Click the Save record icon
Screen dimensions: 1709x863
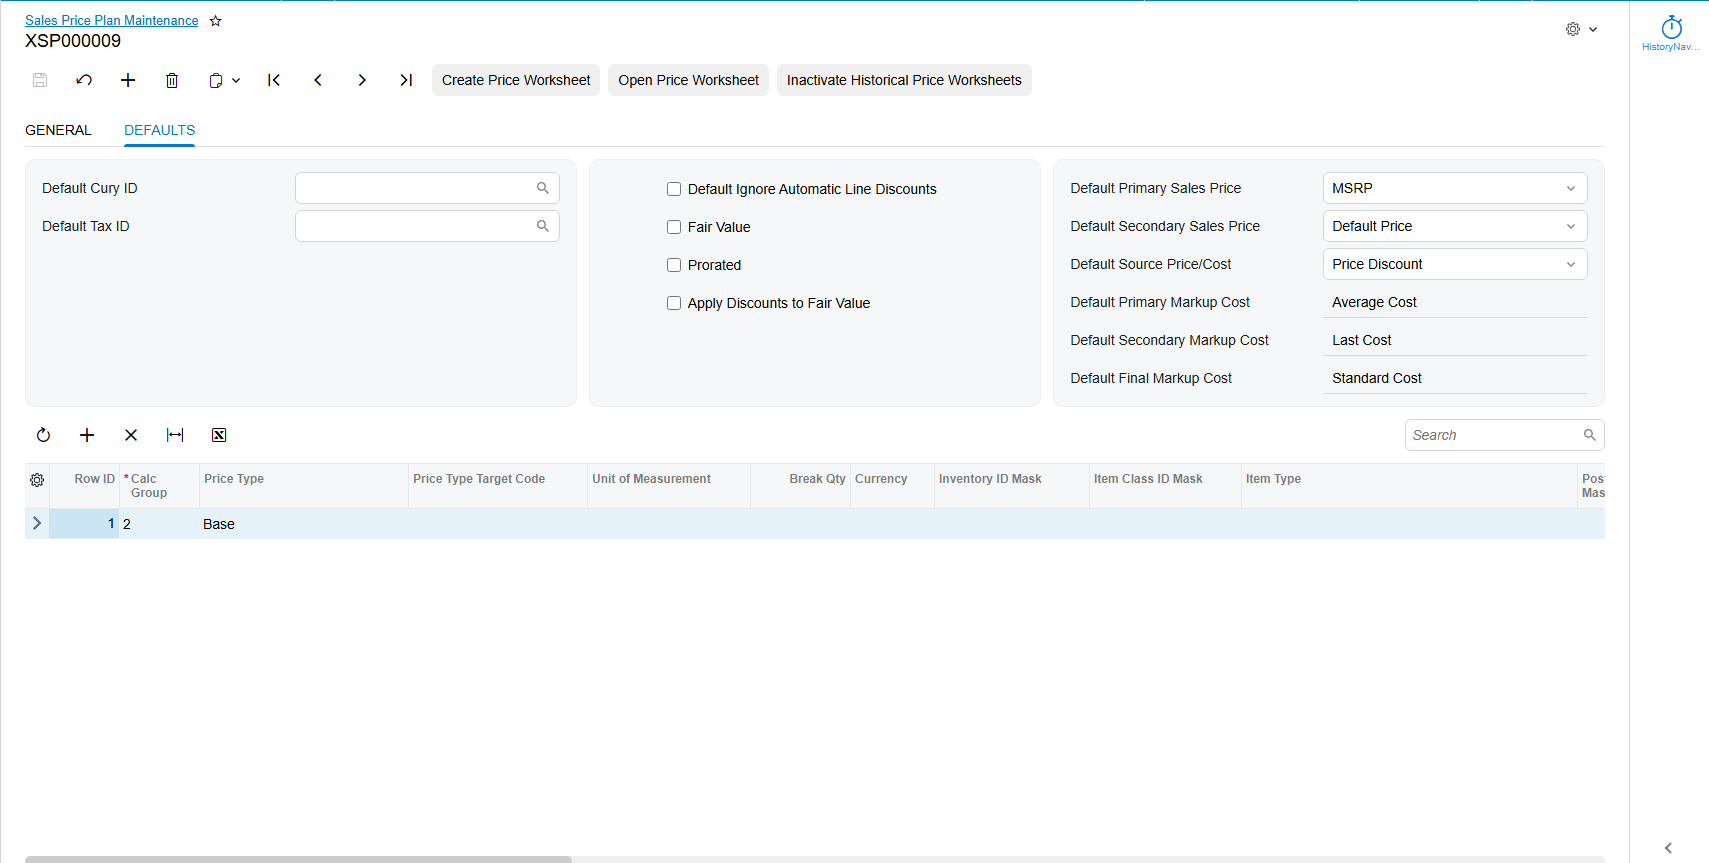[x=40, y=80]
